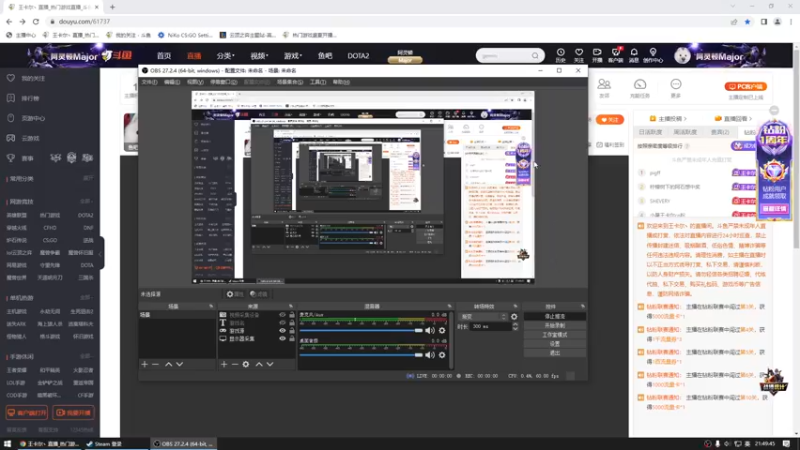Open Douyu 创作中心 icon

point(653,55)
